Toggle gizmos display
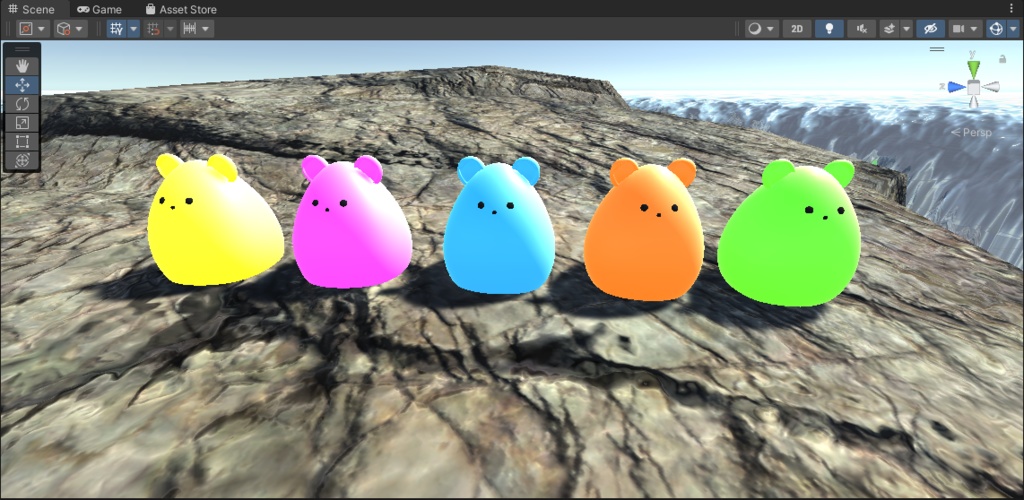The height and width of the screenshot is (500, 1024). click(x=995, y=29)
